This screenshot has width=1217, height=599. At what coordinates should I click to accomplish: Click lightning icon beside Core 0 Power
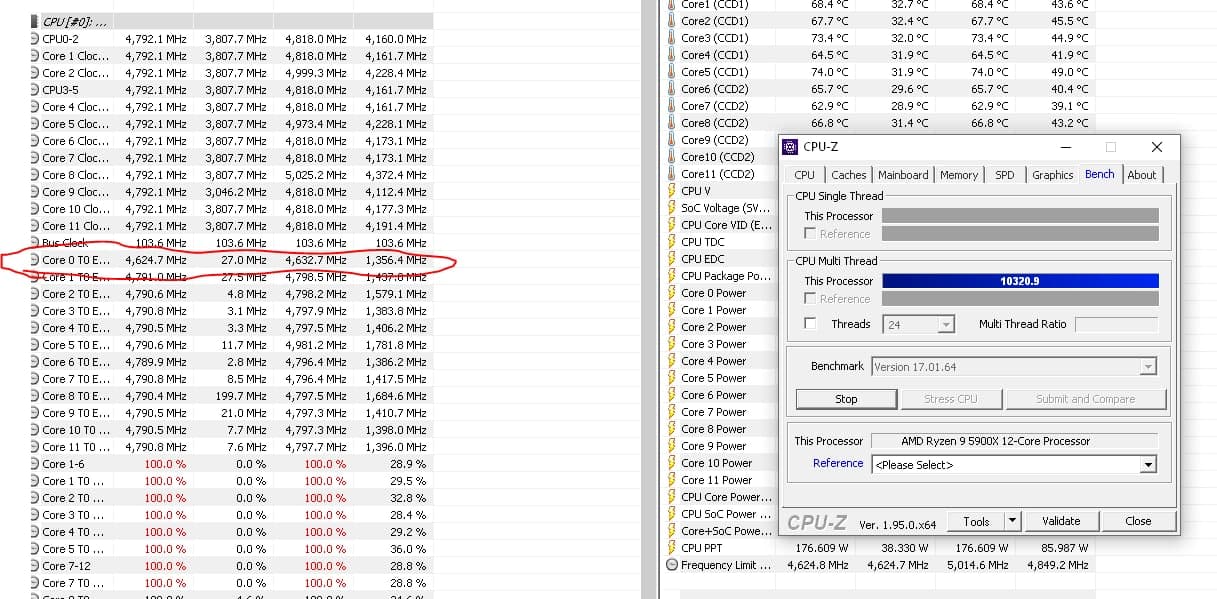pyautogui.click(x=672, y=293)
